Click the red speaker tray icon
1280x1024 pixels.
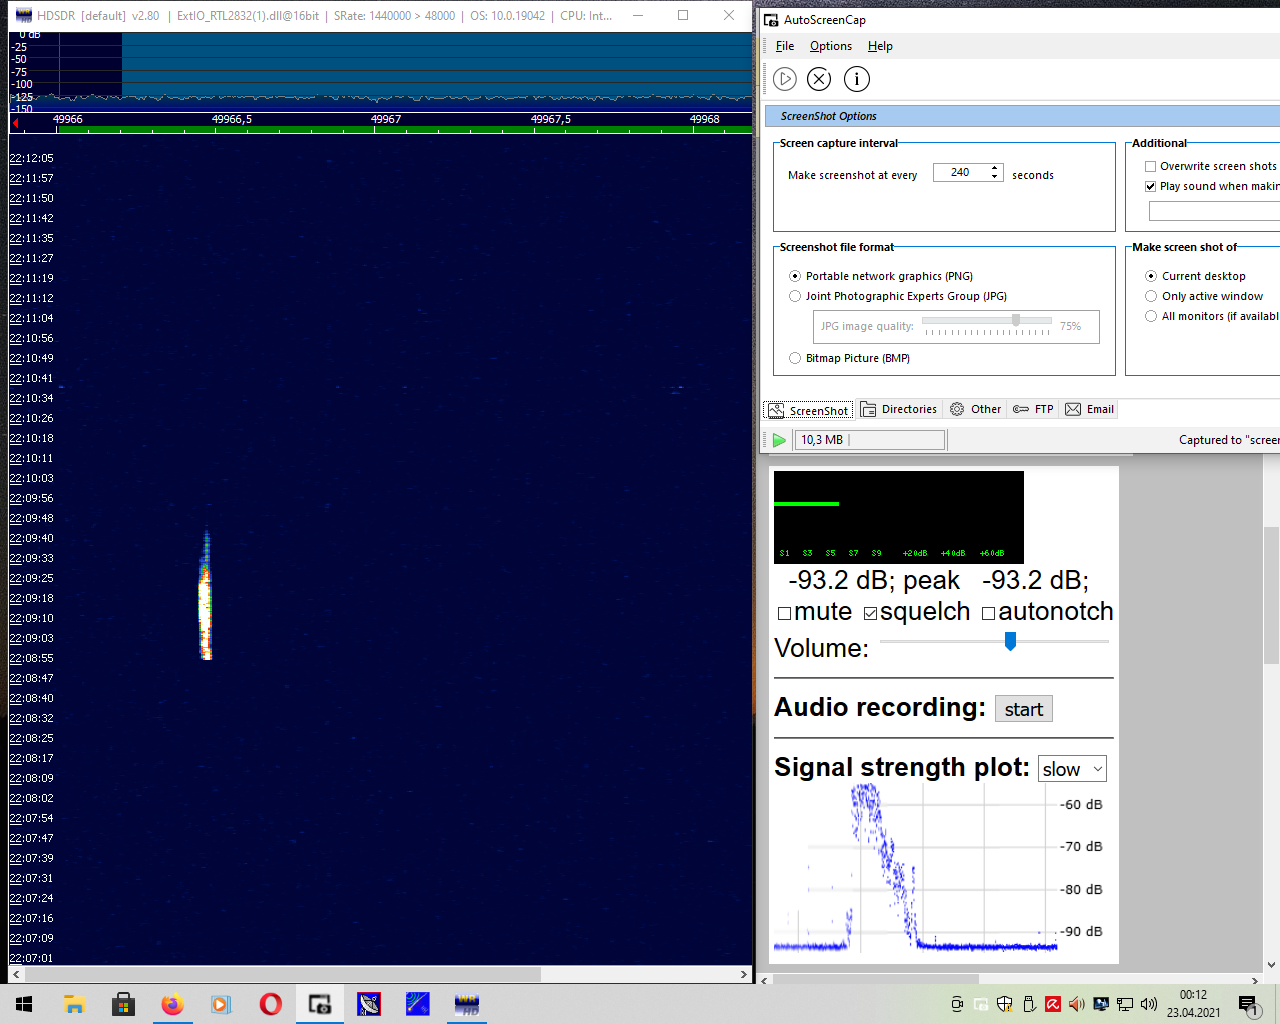(x=1077, y=1004)
